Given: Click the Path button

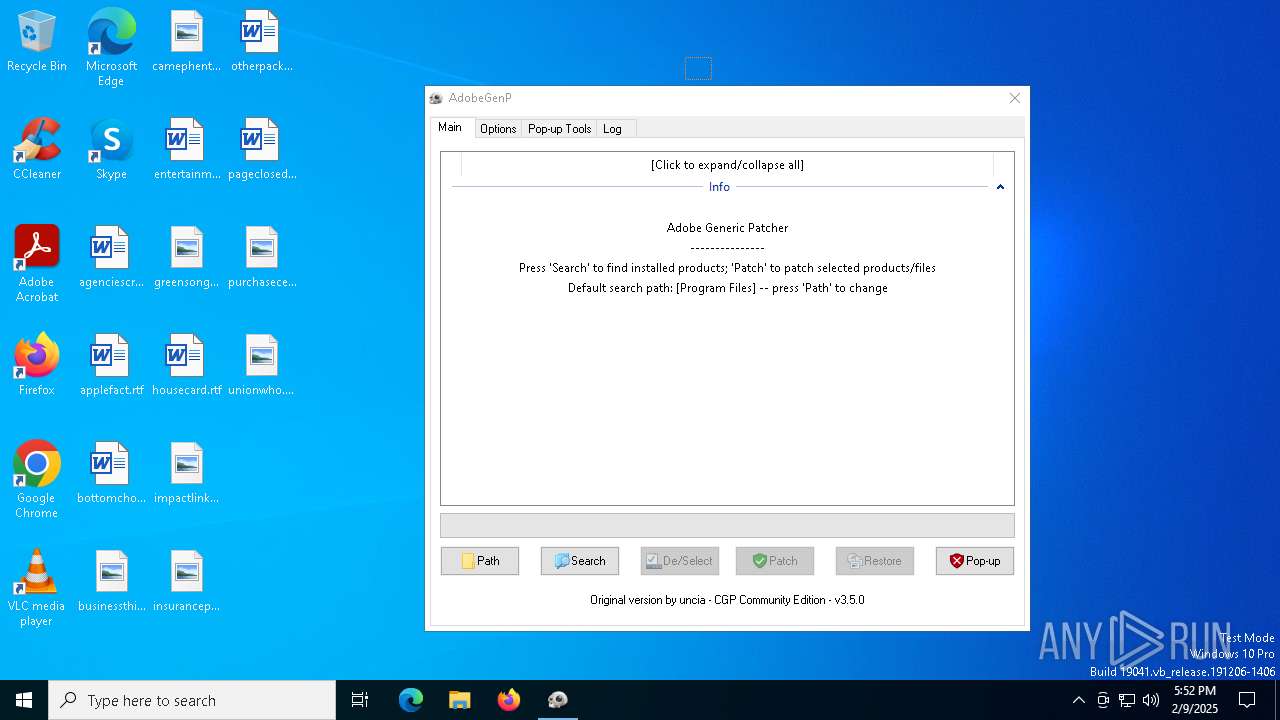Looking at the screenshot, I should click(x=480, y=561).
